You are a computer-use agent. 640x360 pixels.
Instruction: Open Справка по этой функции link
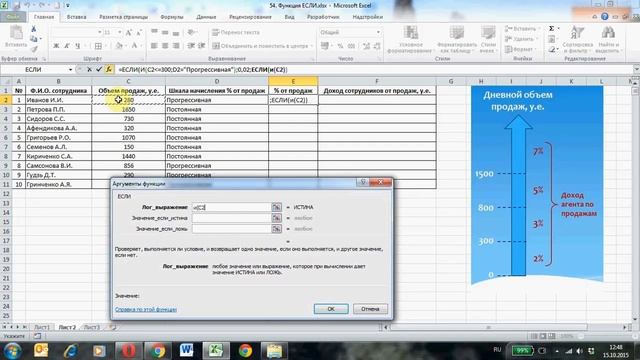click(146, 309)
